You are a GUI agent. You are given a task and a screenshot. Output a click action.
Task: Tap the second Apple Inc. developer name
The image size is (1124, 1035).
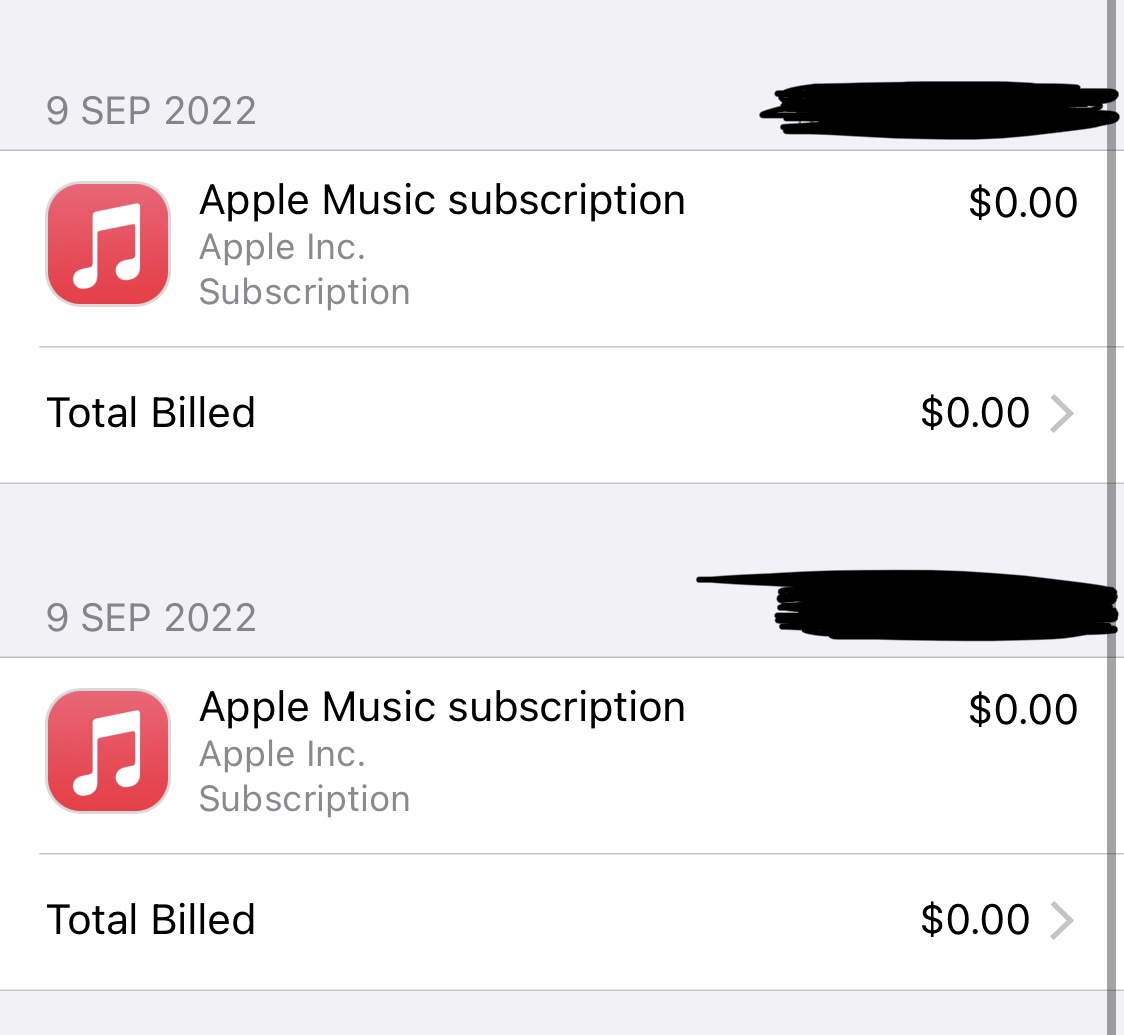282,754
